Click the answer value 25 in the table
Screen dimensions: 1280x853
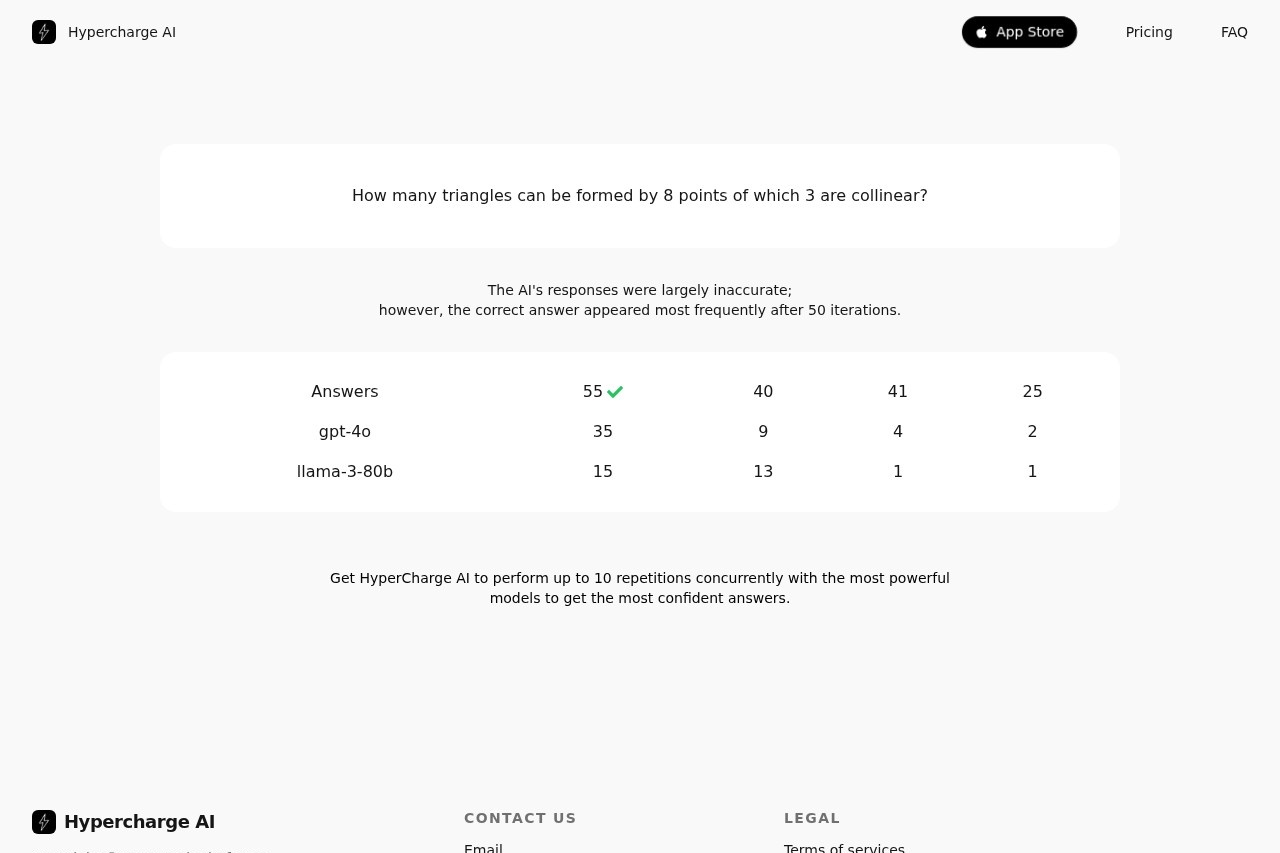[x=1032, y=392]
